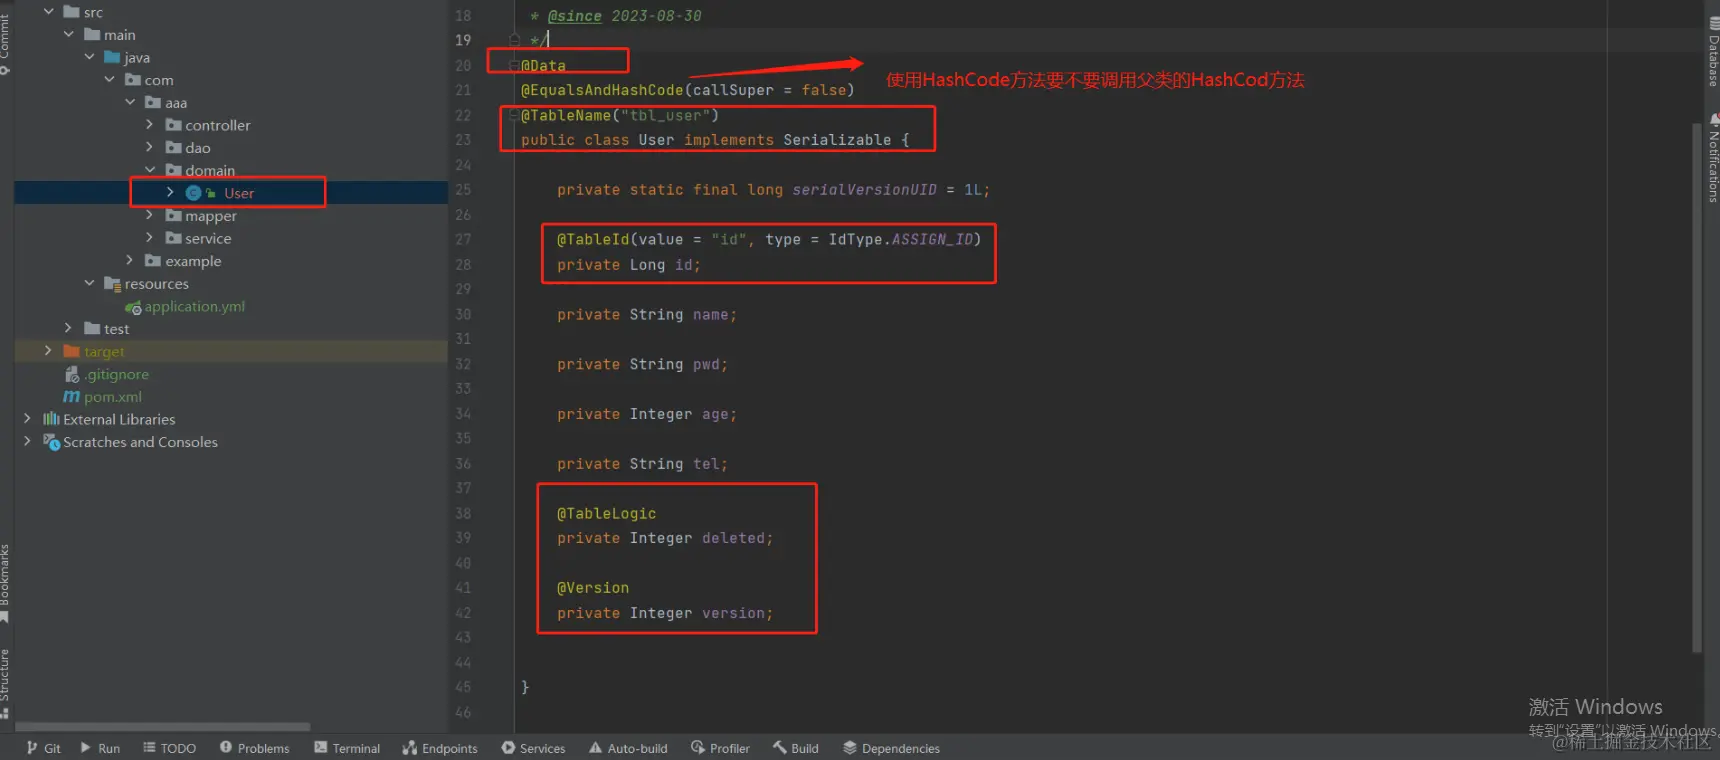Select the target folder

tap(104, 351)
